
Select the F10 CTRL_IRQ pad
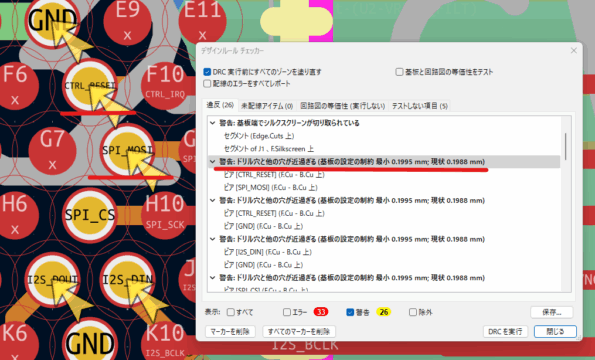click(x=164, y=85)
